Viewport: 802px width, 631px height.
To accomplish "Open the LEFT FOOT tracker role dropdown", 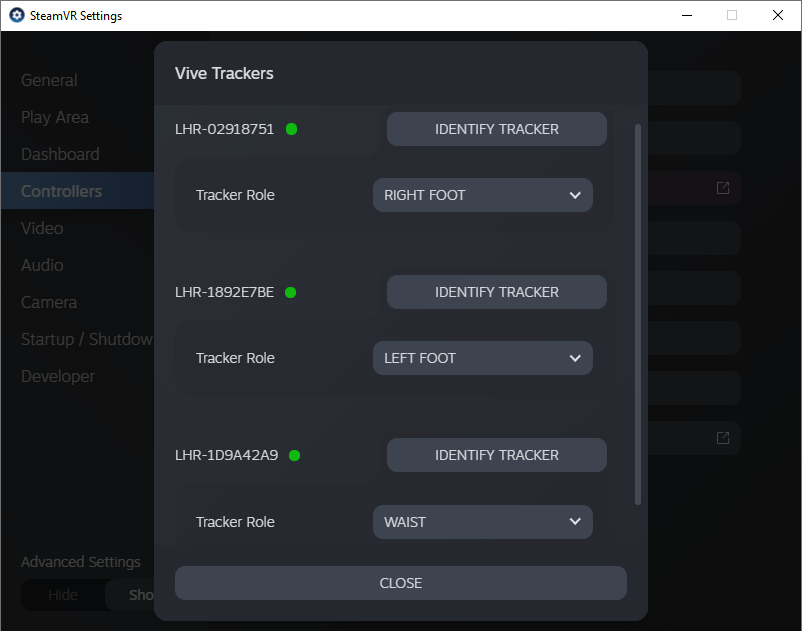I will [482, 358].
